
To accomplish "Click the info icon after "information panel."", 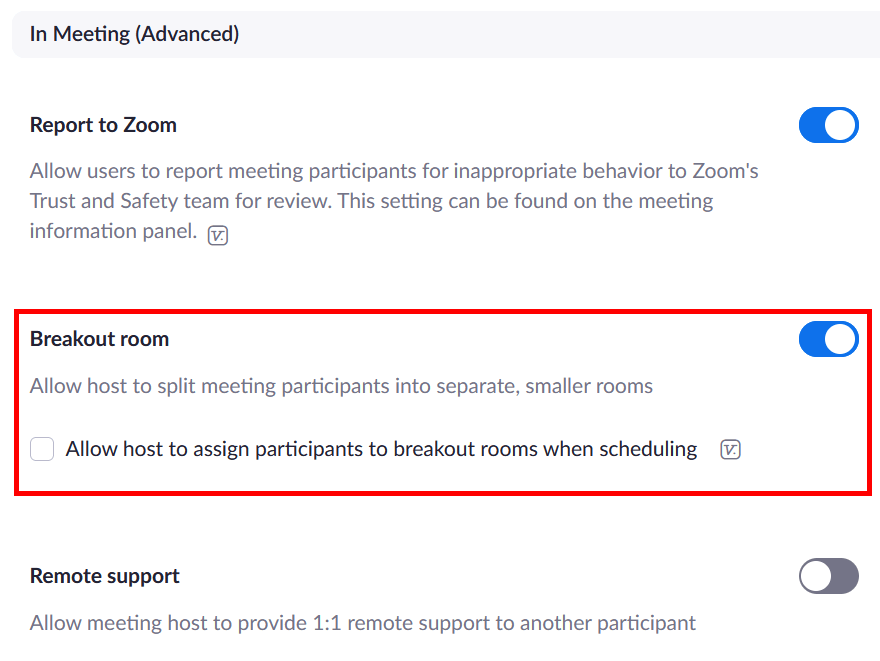I will (217, 236).
